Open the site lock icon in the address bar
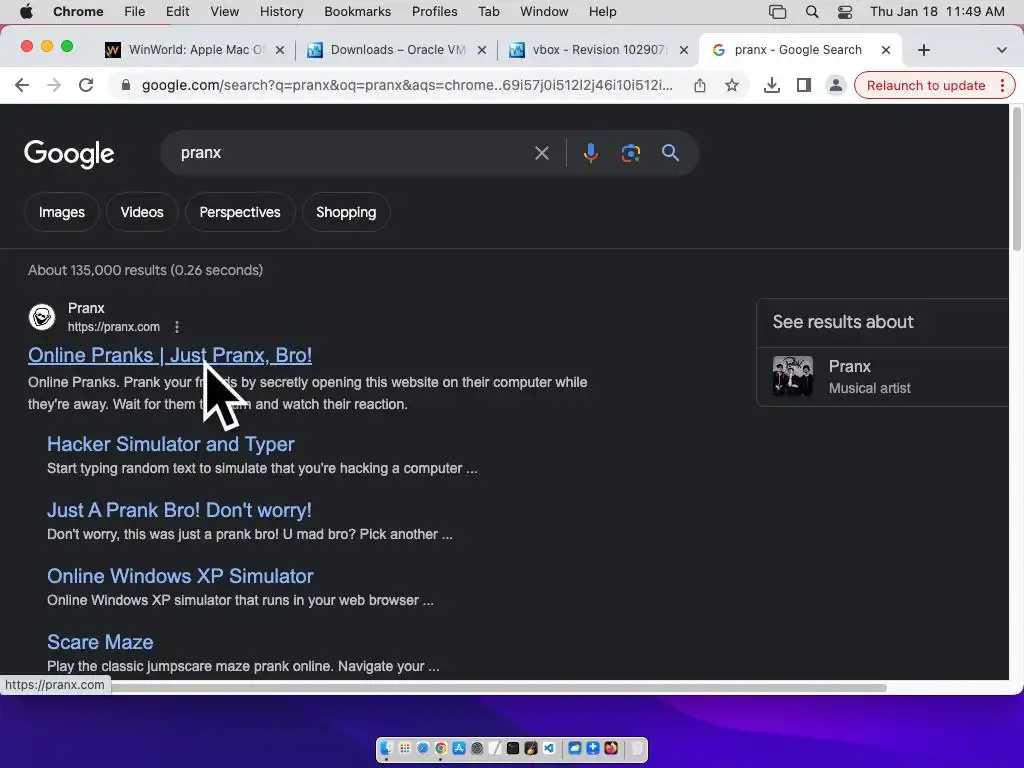 [126, 85]
